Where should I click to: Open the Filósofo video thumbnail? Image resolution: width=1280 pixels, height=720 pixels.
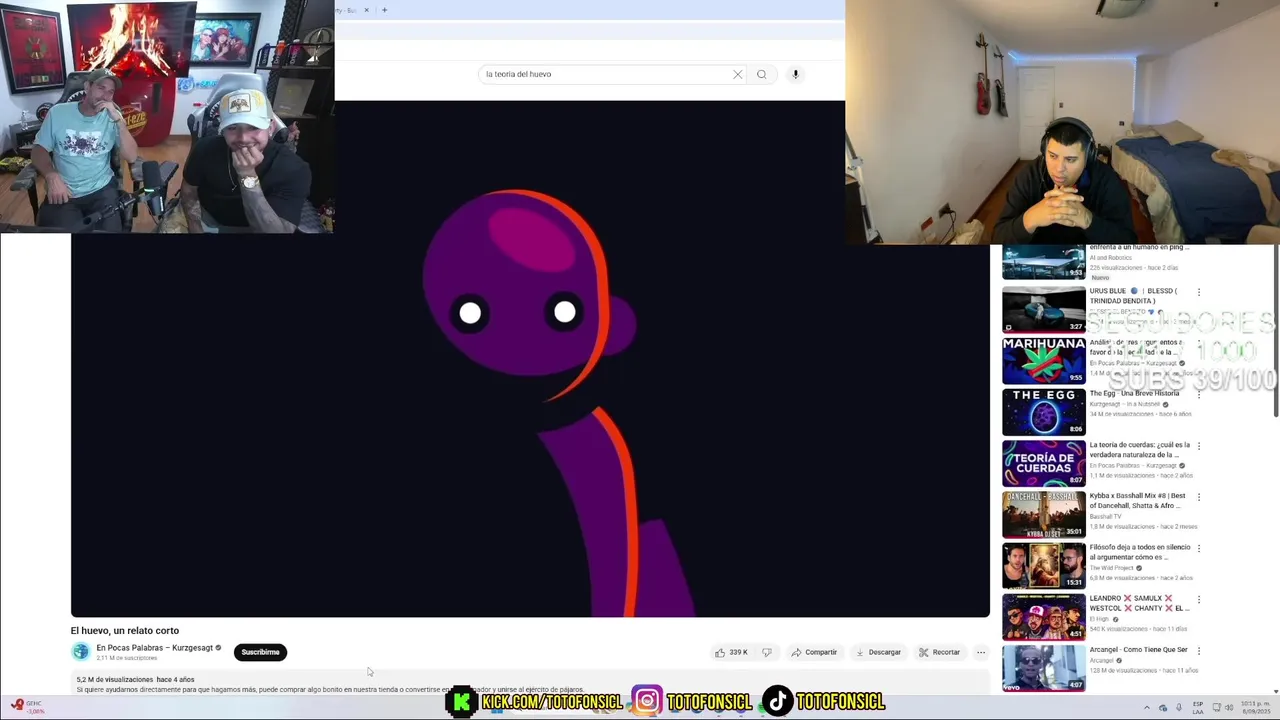[x=1043, y=565]
